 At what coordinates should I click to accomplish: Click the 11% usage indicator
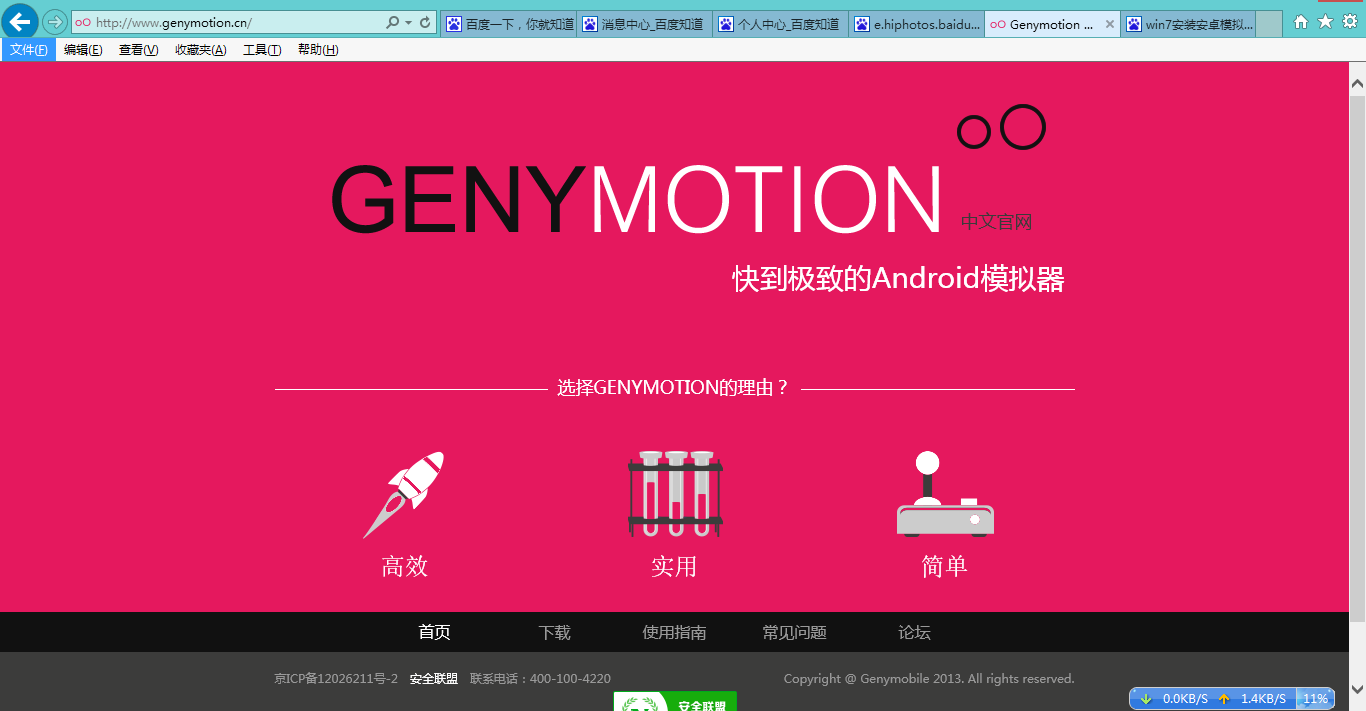tap(1315, 699)
